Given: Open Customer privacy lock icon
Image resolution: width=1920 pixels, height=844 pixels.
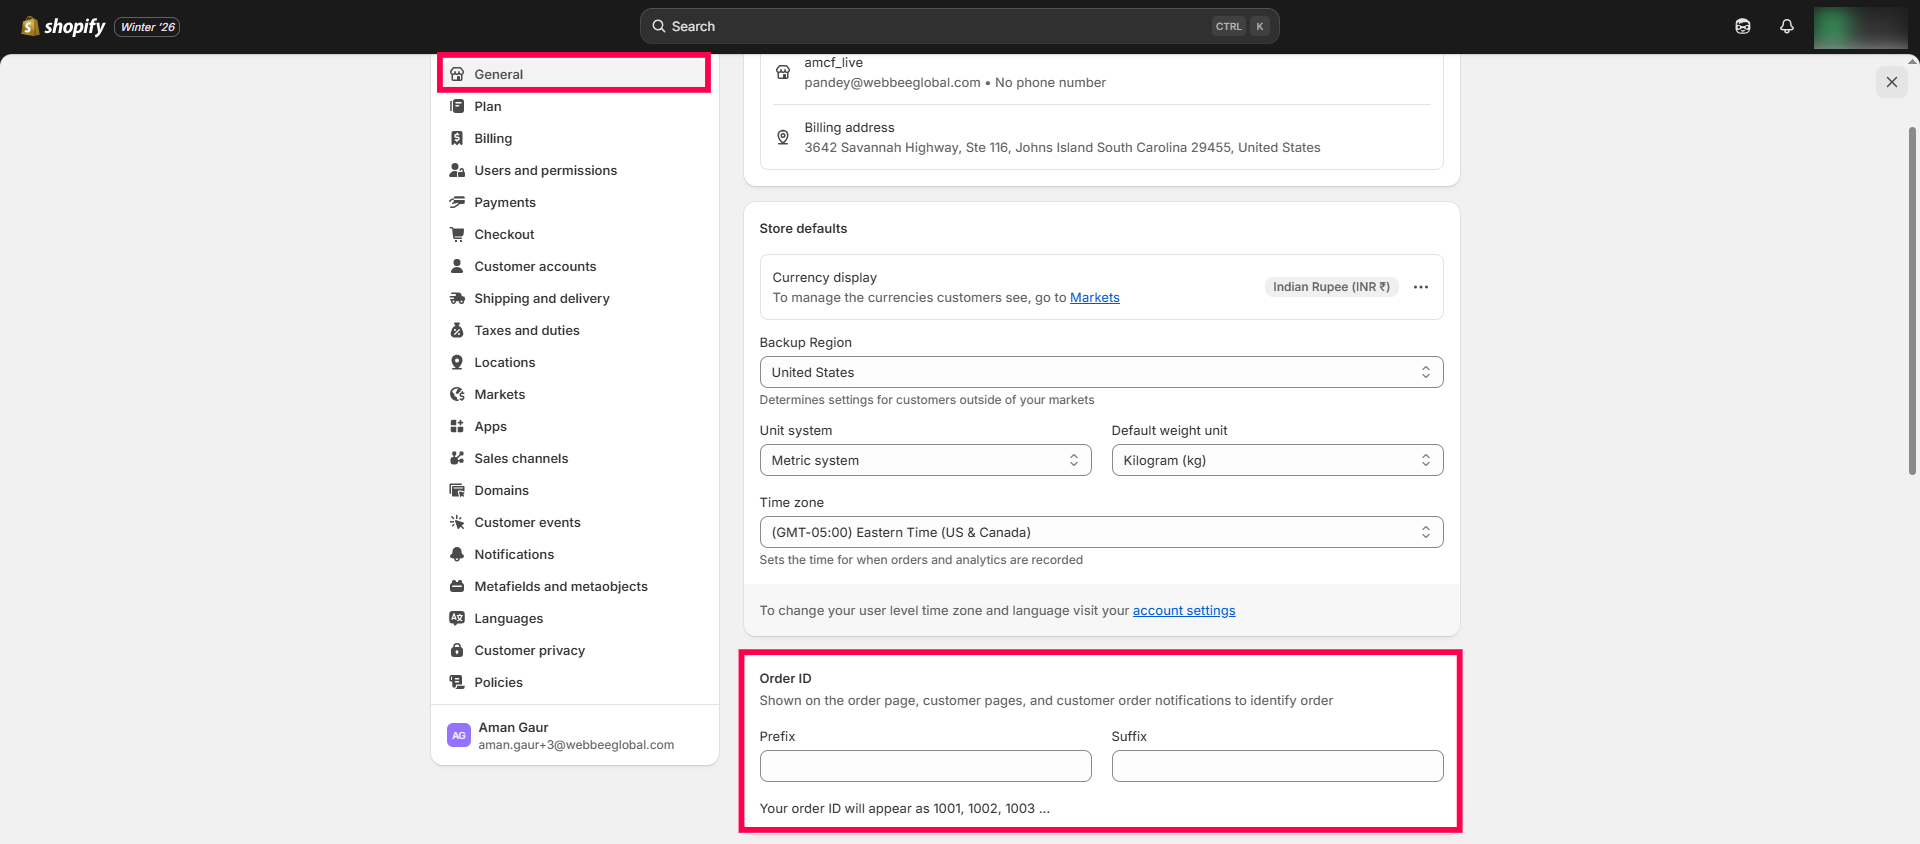Looking at the screenshot, I should tap(457, 650).
